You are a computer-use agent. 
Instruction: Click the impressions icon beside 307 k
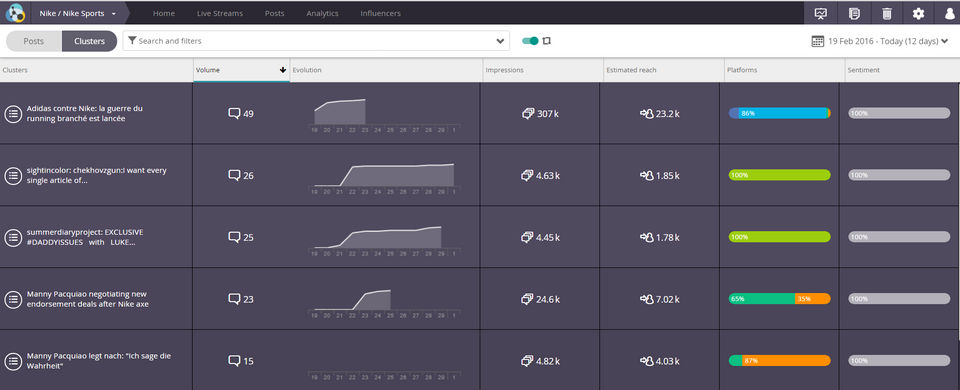tap(528, 114)
